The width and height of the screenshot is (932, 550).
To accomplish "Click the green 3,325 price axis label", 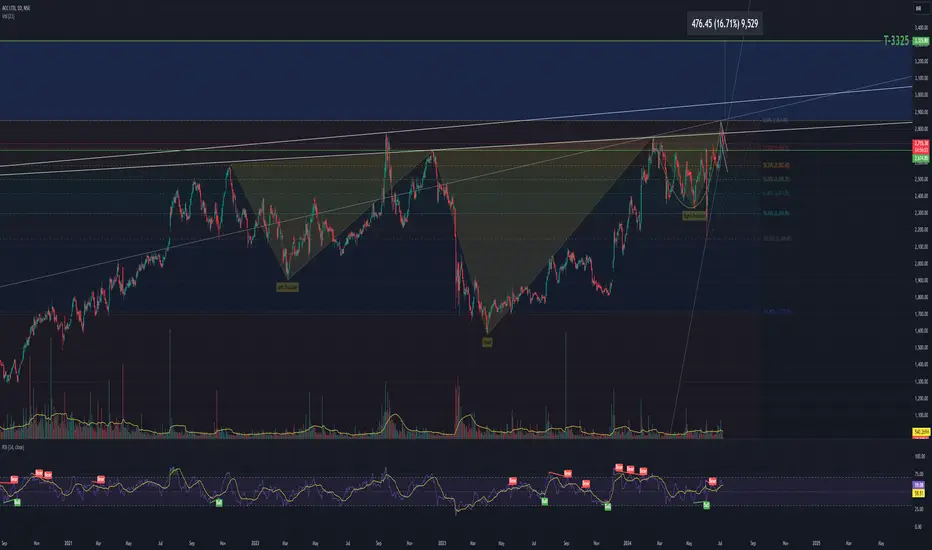I will 921,41.
